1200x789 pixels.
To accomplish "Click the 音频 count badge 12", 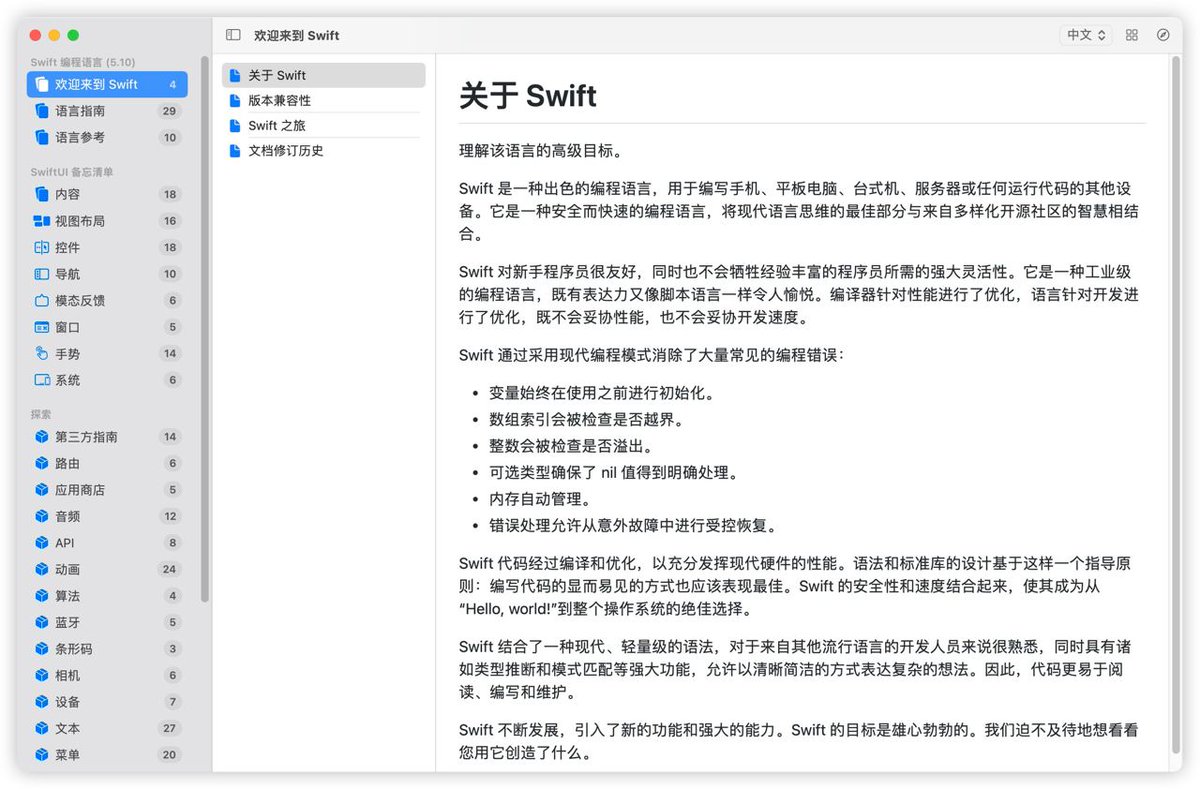I will (169, 517).
